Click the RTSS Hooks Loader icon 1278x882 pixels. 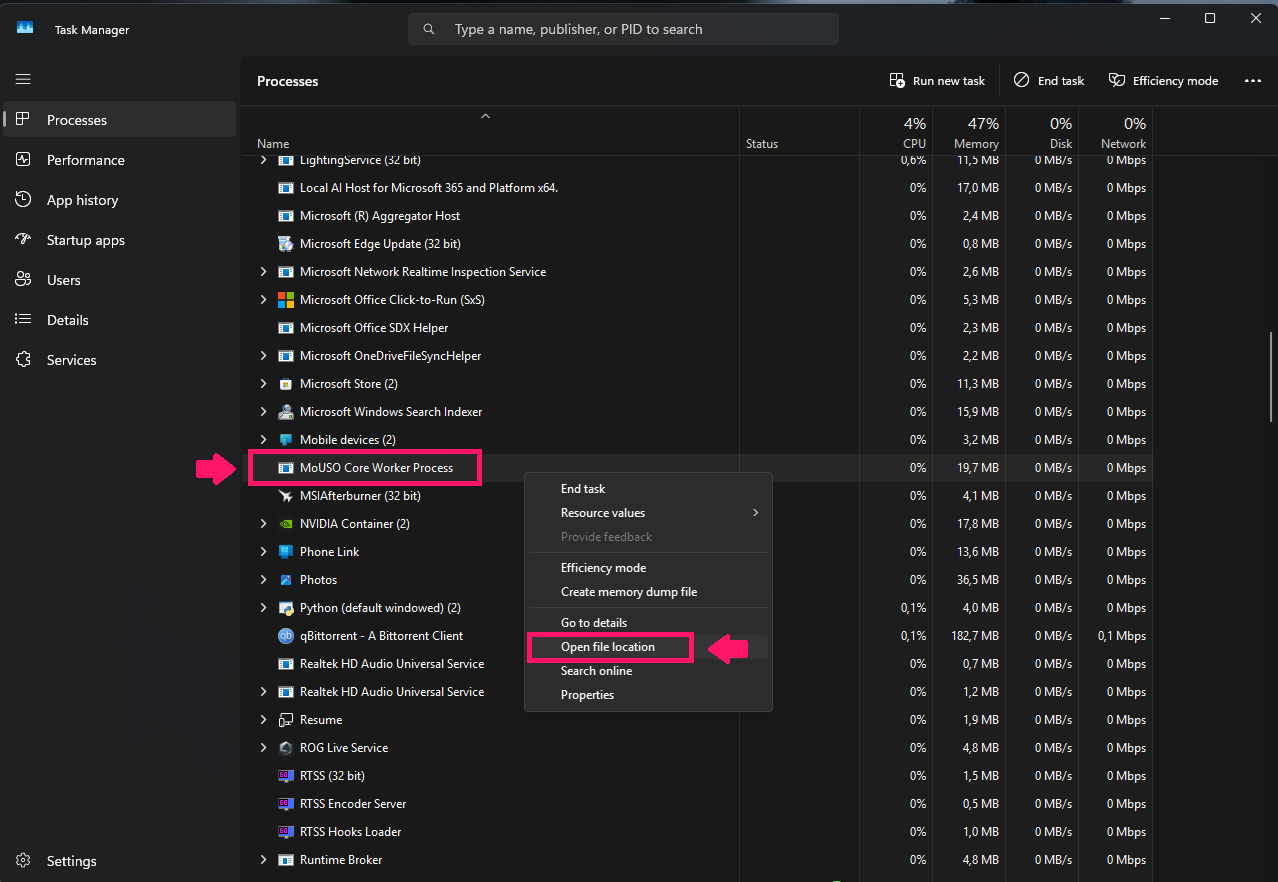285,832
